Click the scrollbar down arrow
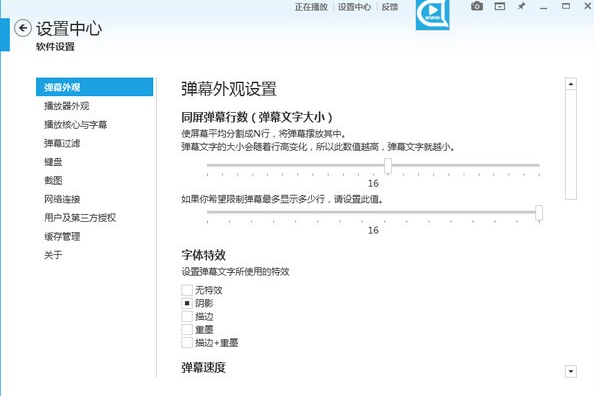594x396 pixels. 571,371
